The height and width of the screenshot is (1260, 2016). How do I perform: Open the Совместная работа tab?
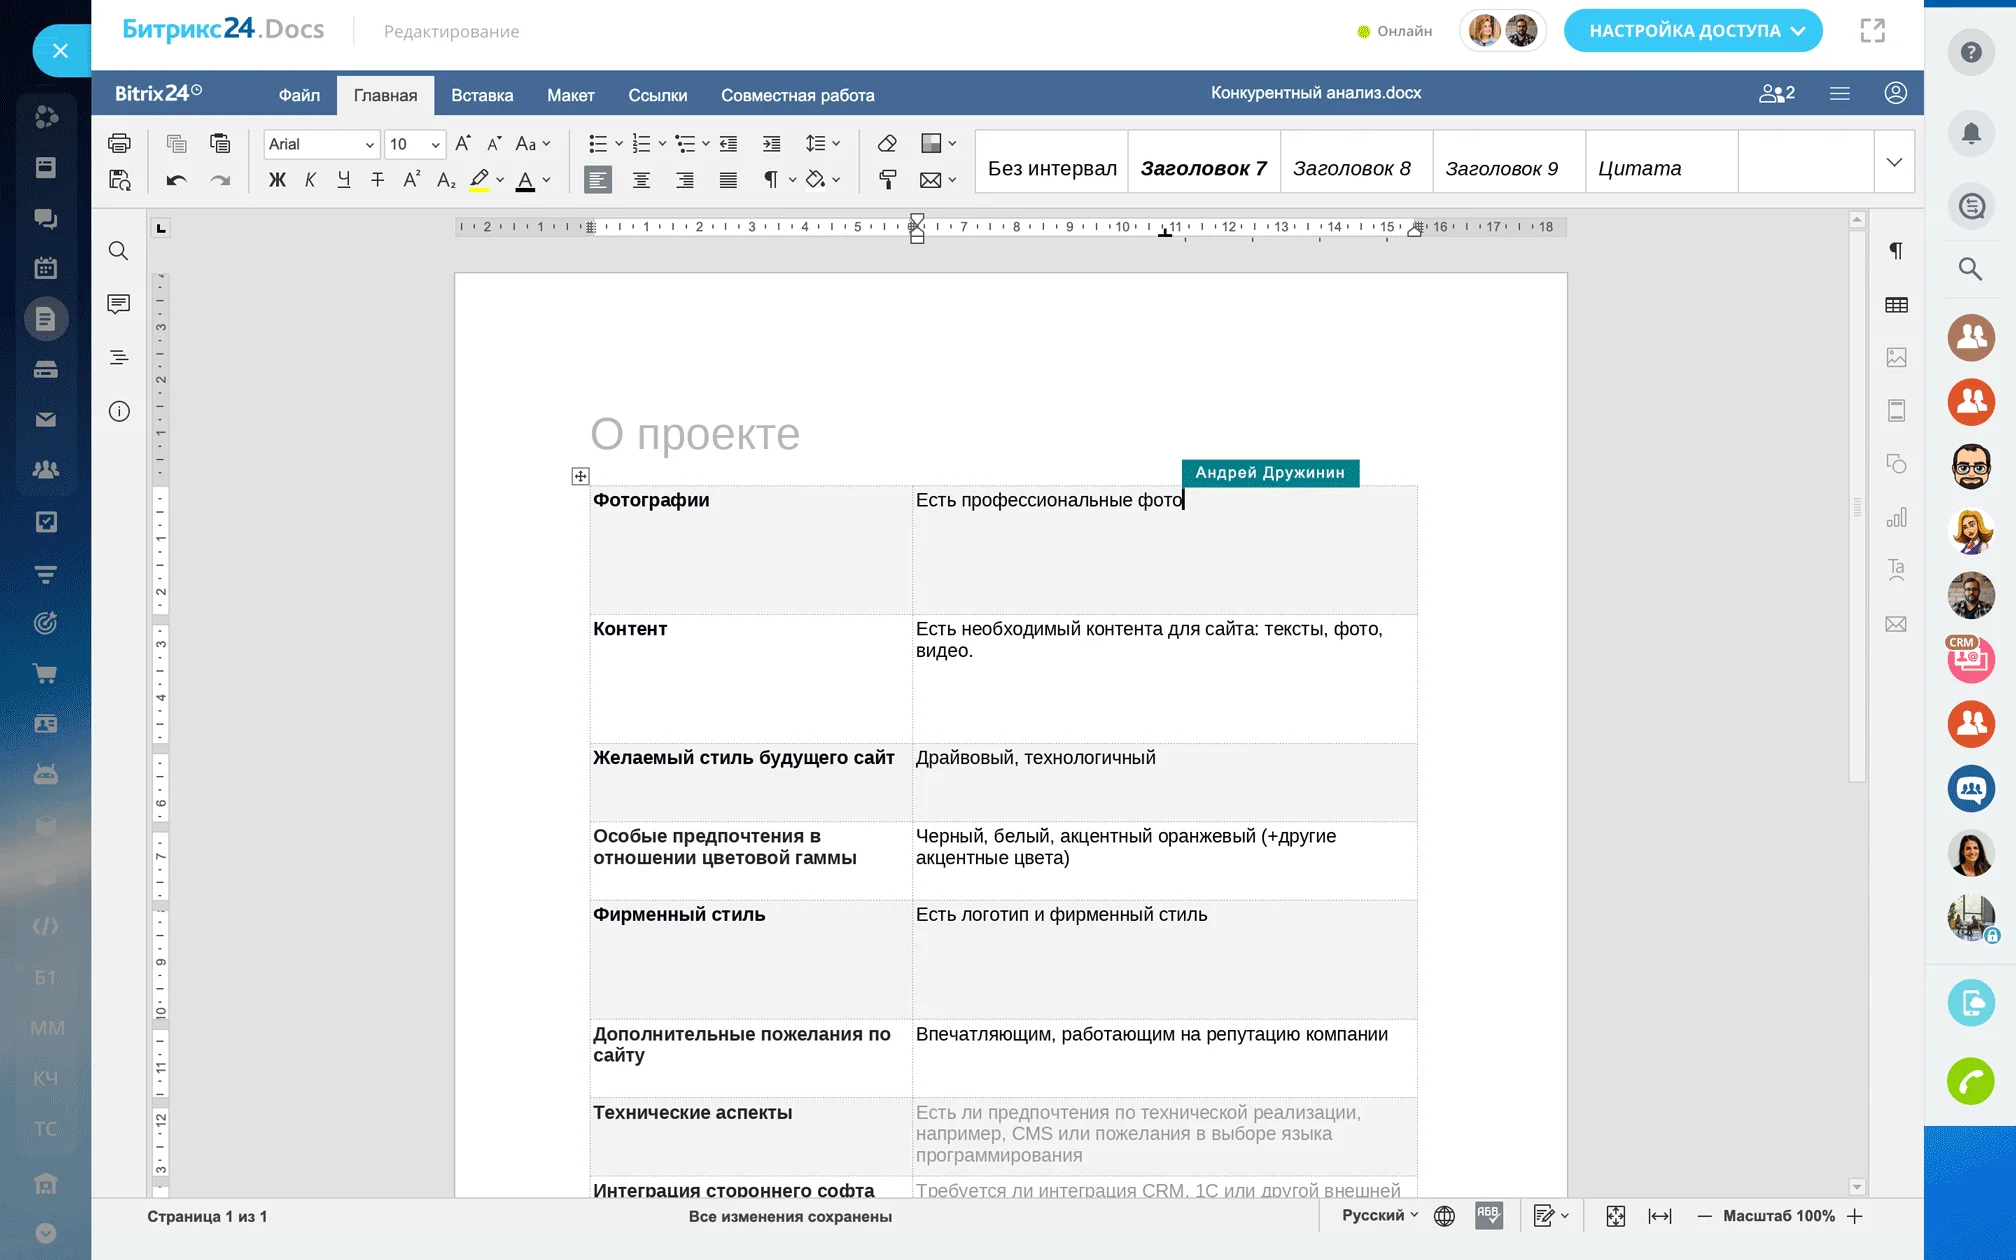[797, 95]
